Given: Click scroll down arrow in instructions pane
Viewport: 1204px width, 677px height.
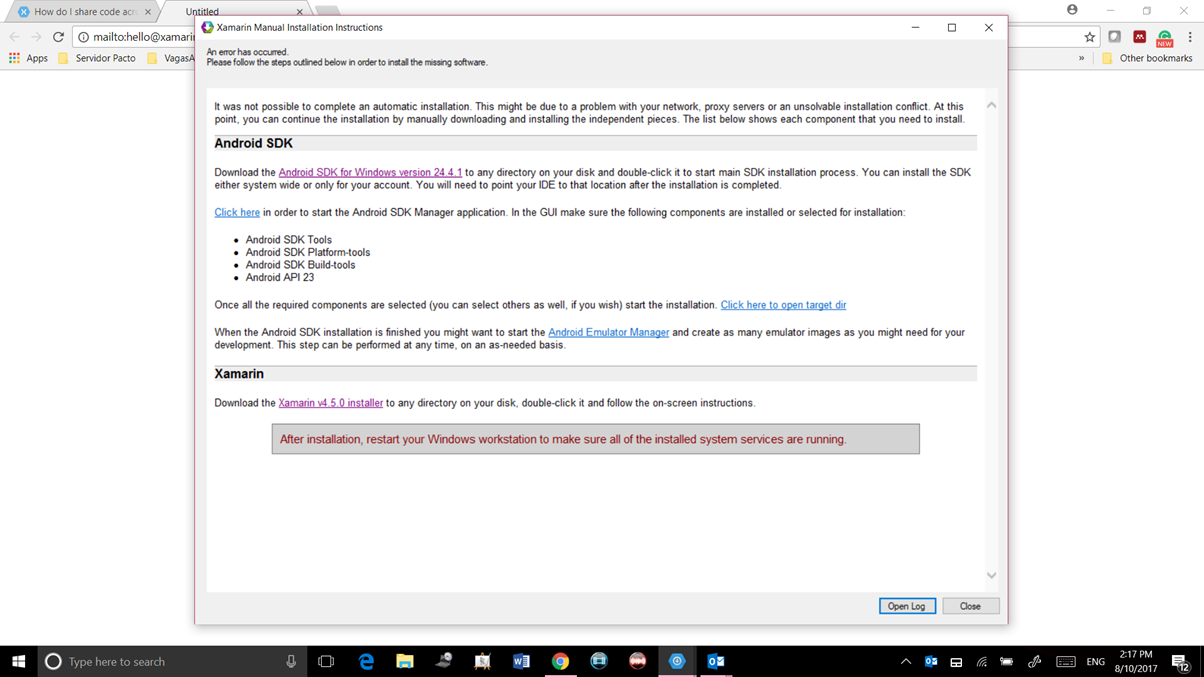Looking at the screenshot, I should click(x=991, y=575).
